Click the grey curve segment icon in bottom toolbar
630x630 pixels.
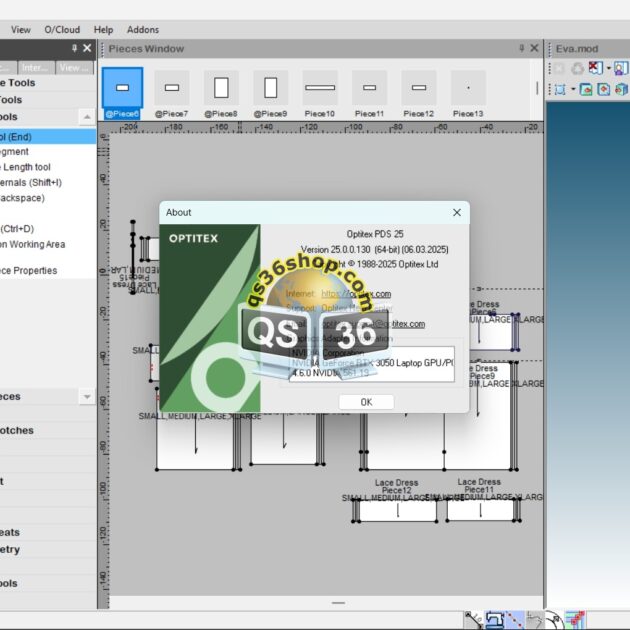[x=535, y=619]
